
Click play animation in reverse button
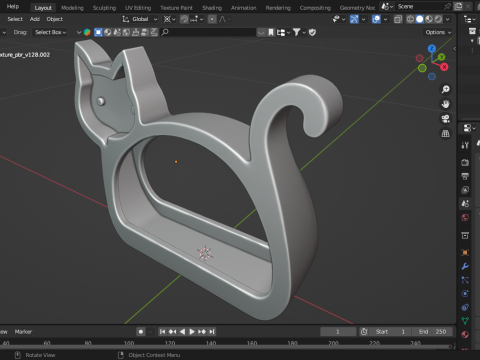click(x=182, y=332)
